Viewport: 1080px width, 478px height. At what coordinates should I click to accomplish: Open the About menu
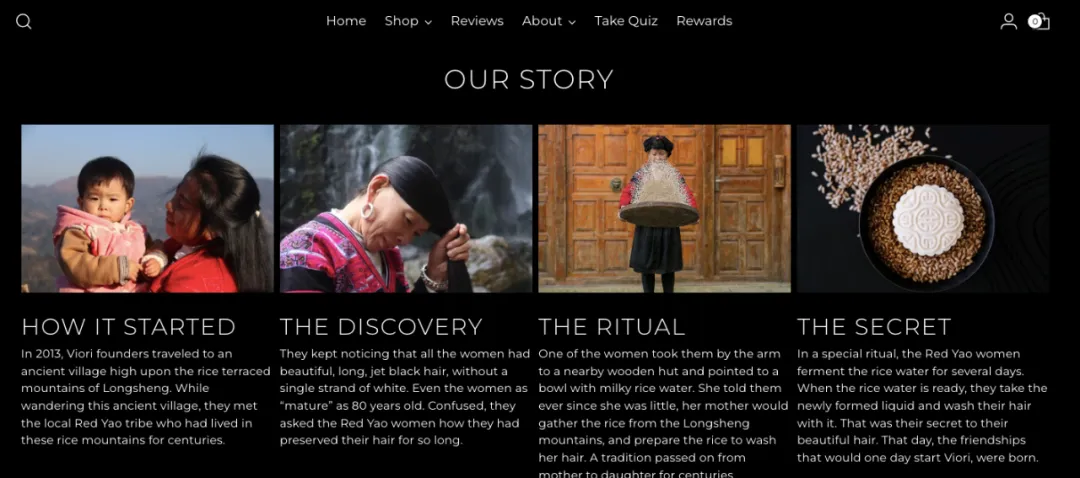542,21
